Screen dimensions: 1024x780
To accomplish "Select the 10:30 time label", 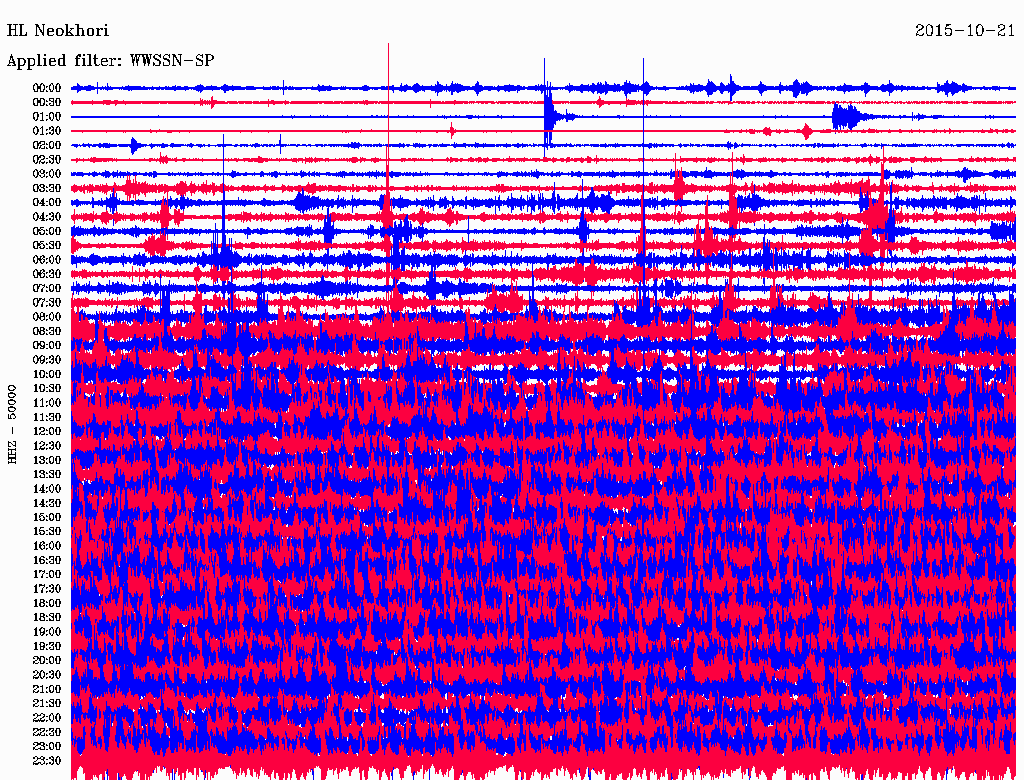I will tap(47, 388).
